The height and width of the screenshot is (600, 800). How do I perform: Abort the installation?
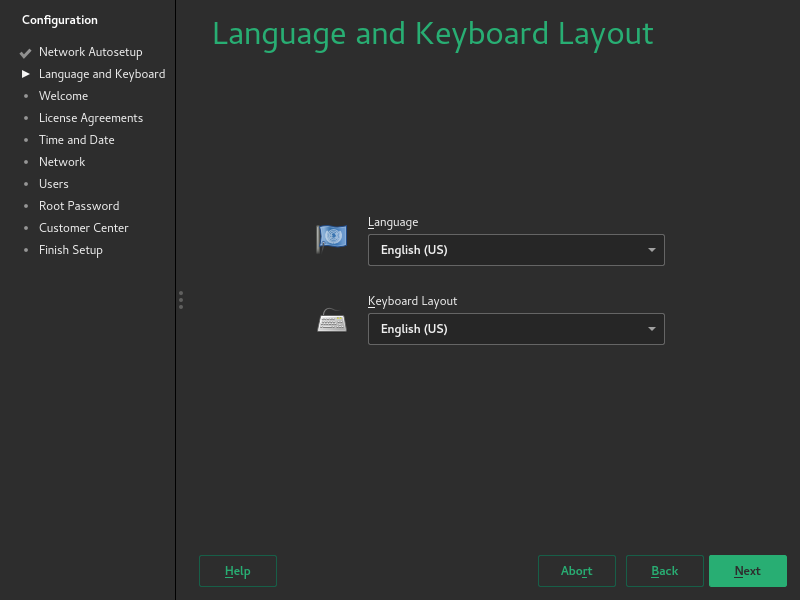point(576,571)
